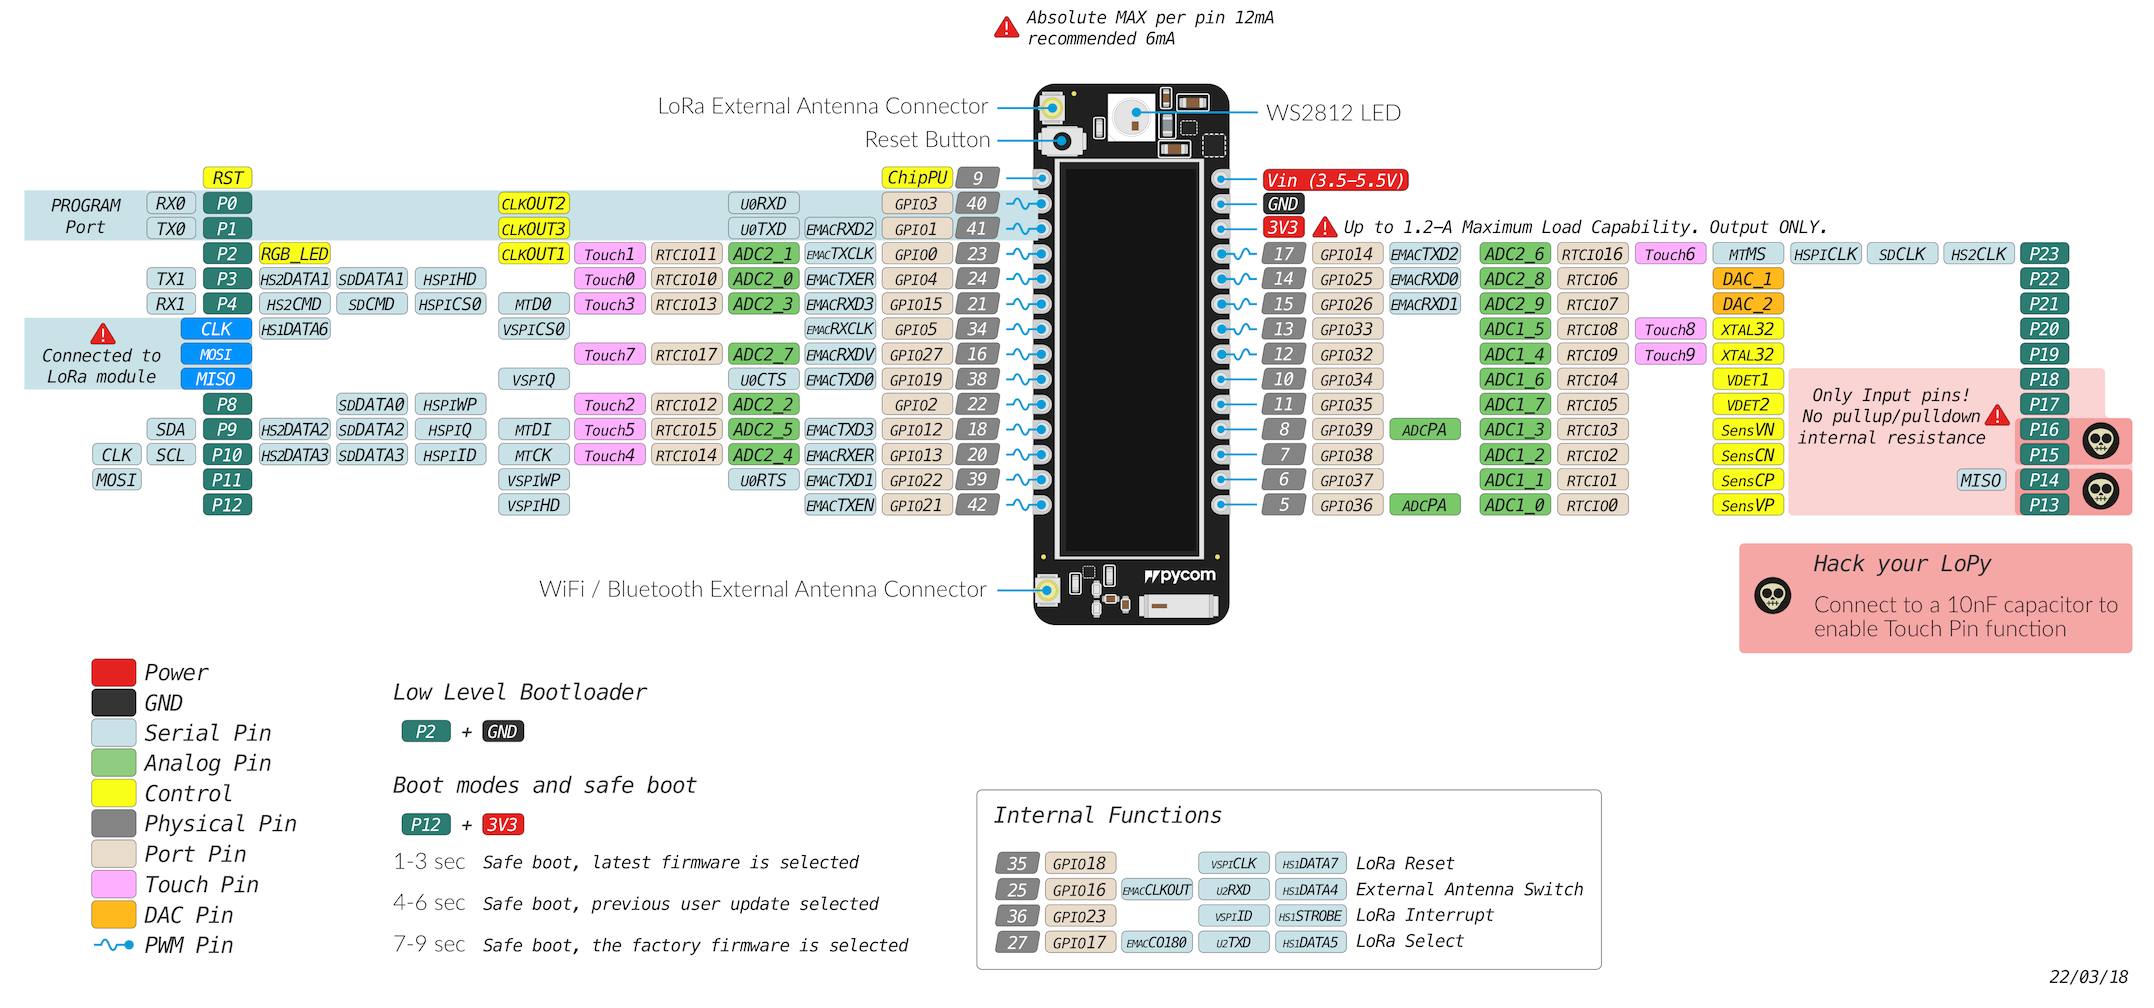The width and height of the screenshot is (2154, 1008).
Task: Click the red Power swatch in legend
Action: pos(113,672)
